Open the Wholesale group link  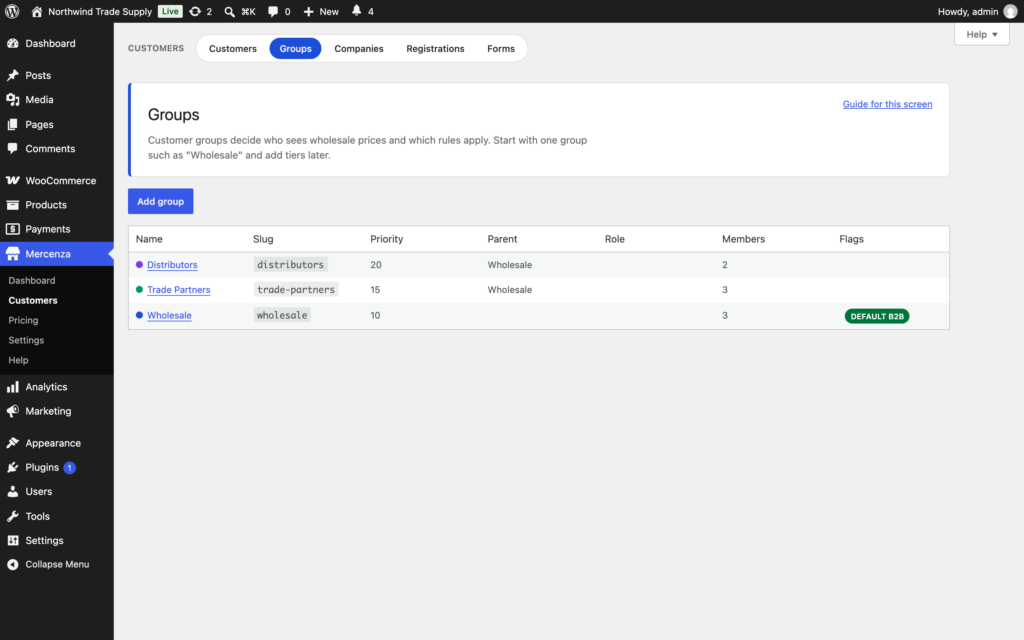coord(169,315)
